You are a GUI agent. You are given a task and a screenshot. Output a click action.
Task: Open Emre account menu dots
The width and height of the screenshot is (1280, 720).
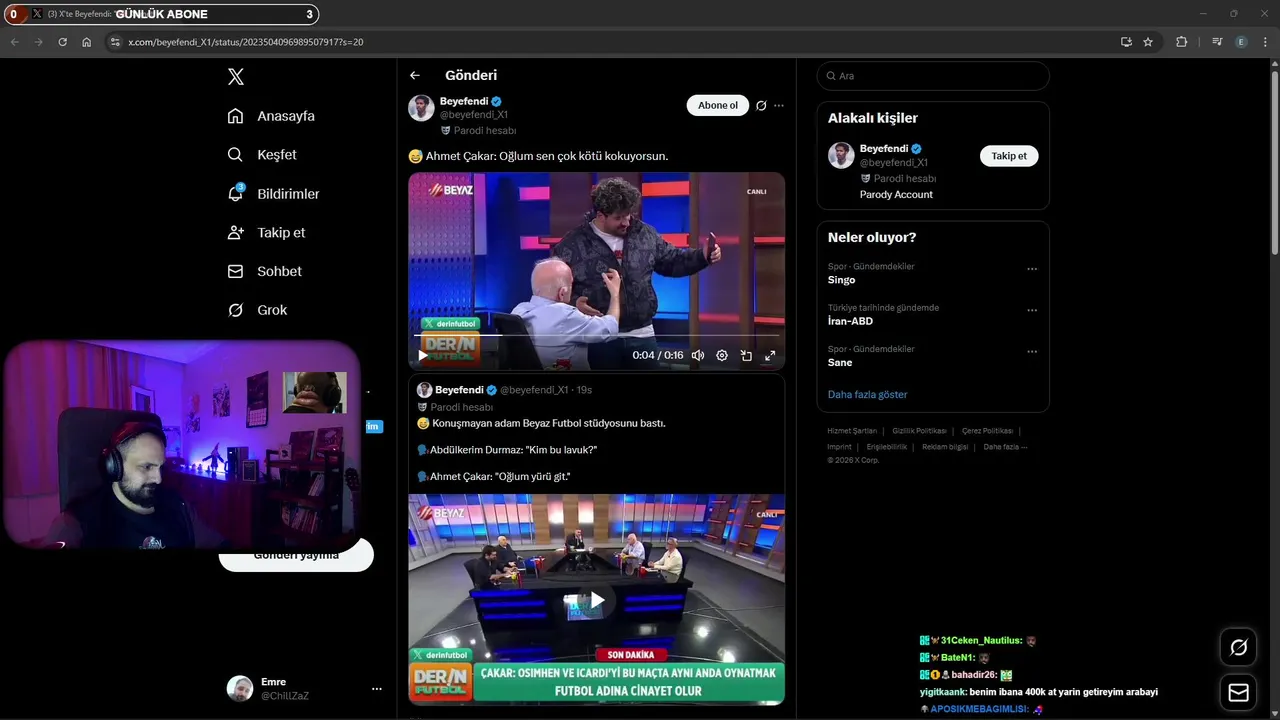(x=377, y=689)
